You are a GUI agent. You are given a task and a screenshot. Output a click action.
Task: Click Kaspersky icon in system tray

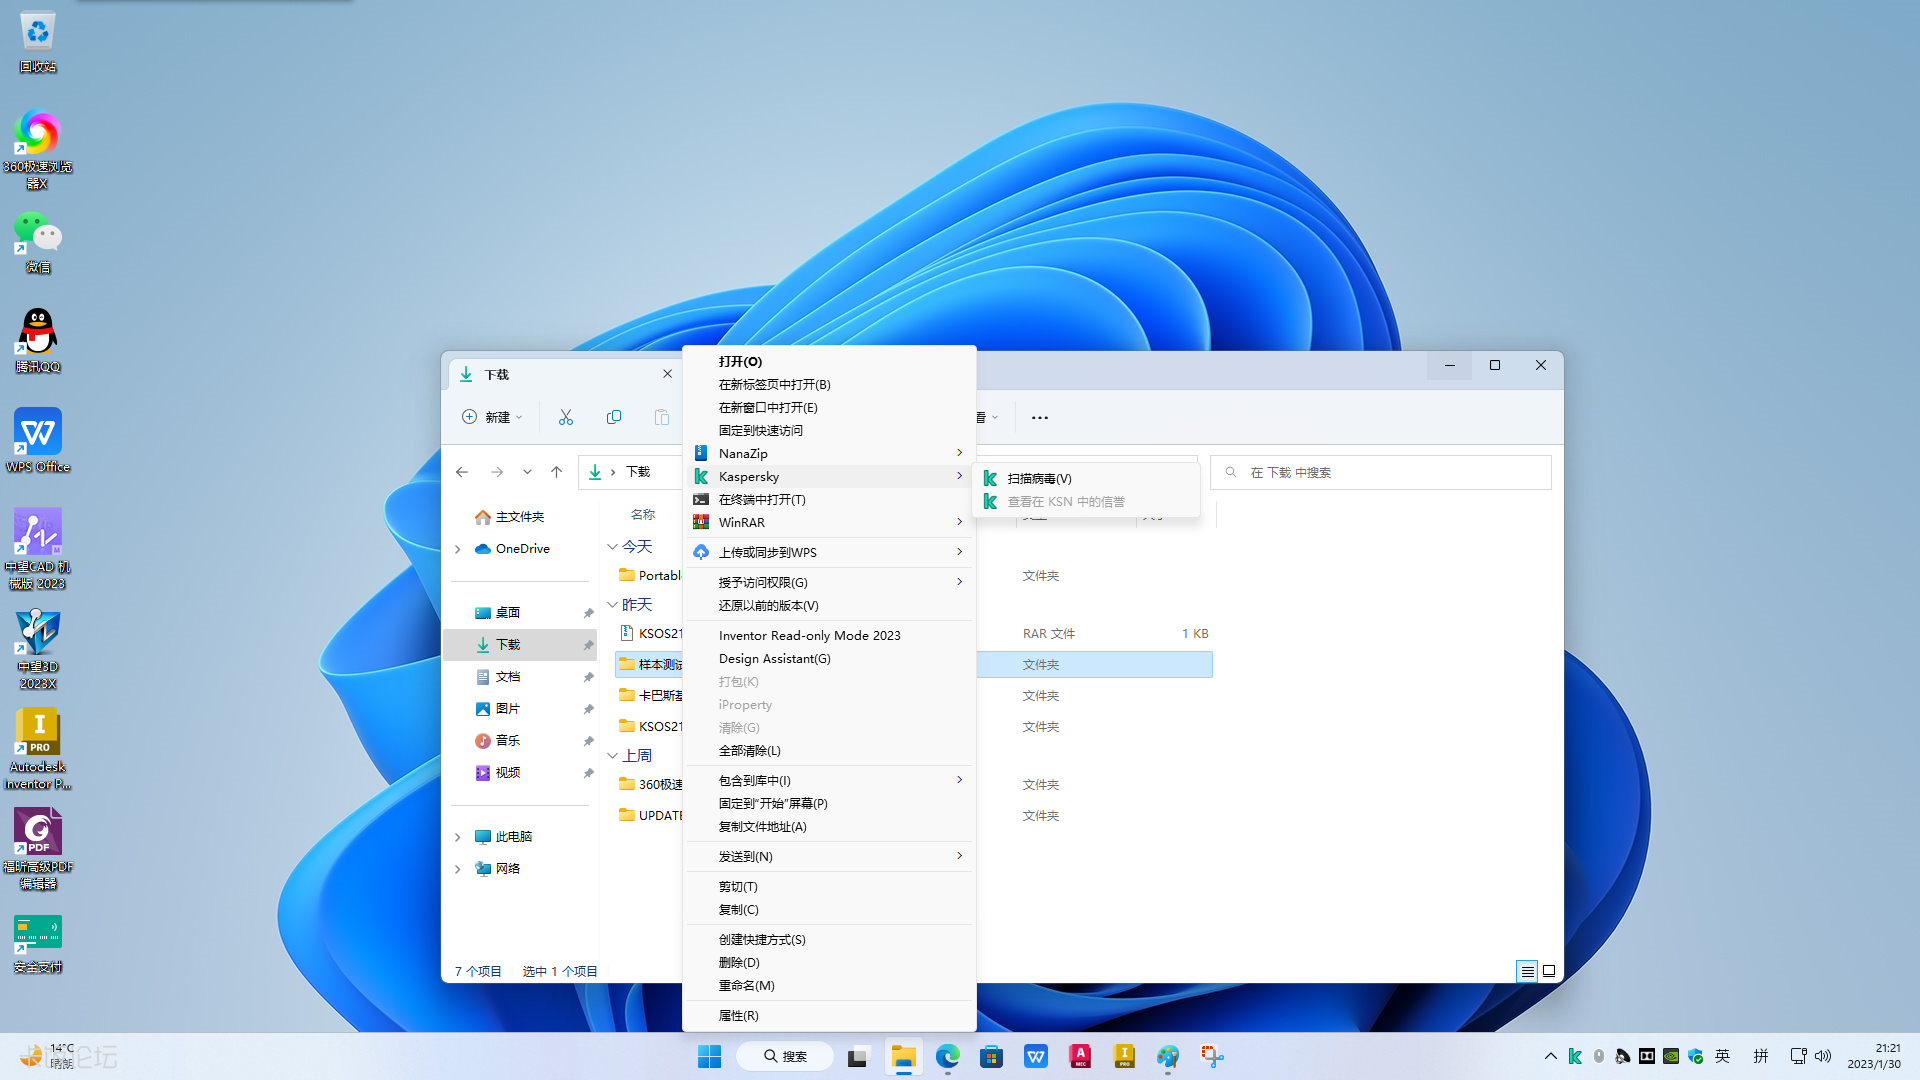coord(1575,1056)
